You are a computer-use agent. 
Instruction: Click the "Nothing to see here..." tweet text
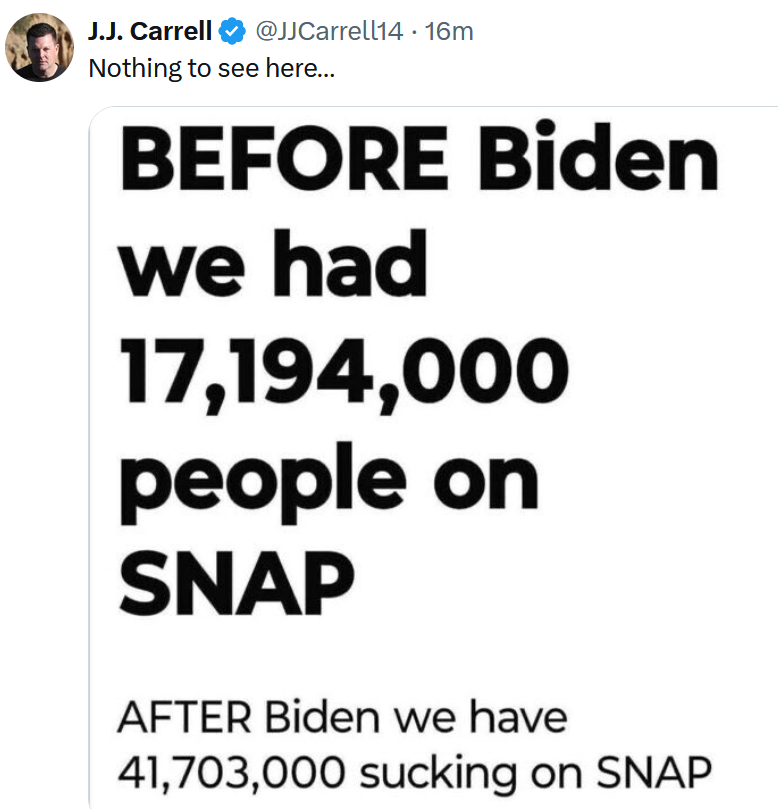click(210, 68)
